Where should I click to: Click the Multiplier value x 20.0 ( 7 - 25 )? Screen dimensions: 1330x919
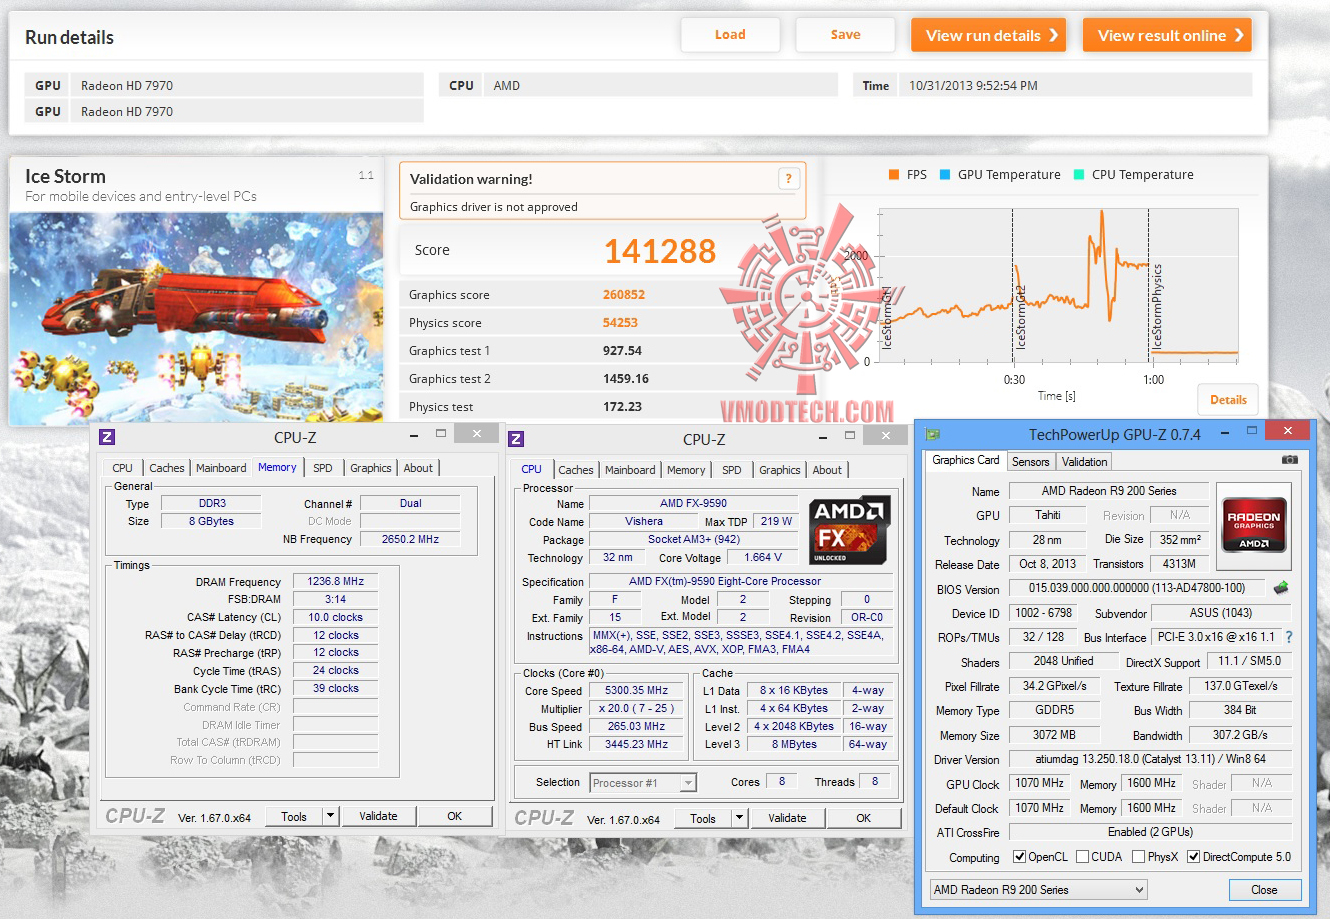pos(636,709)
